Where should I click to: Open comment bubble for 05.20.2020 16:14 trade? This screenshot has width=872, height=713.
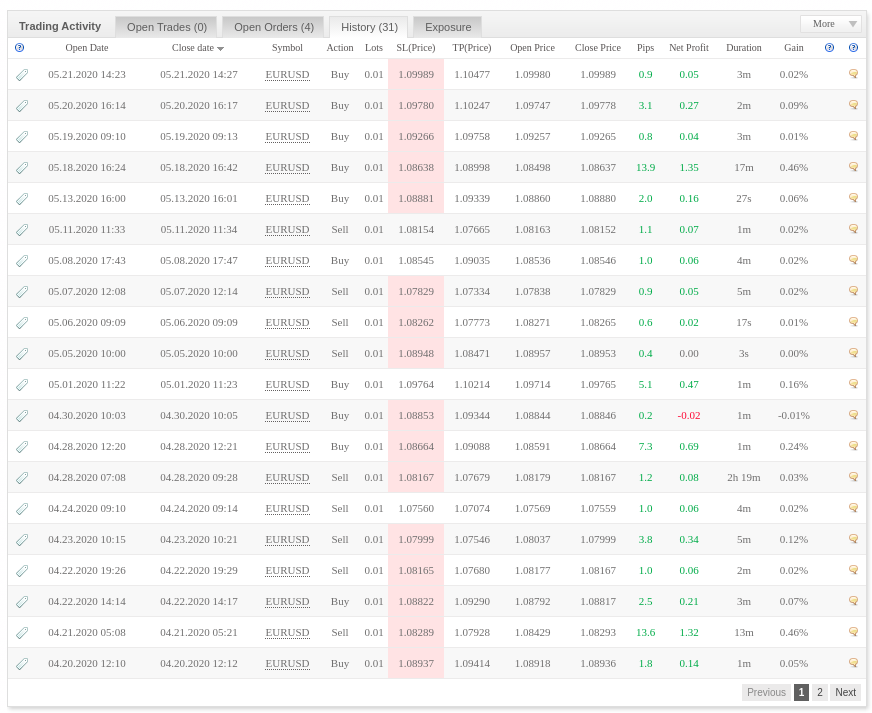point(853,105)
